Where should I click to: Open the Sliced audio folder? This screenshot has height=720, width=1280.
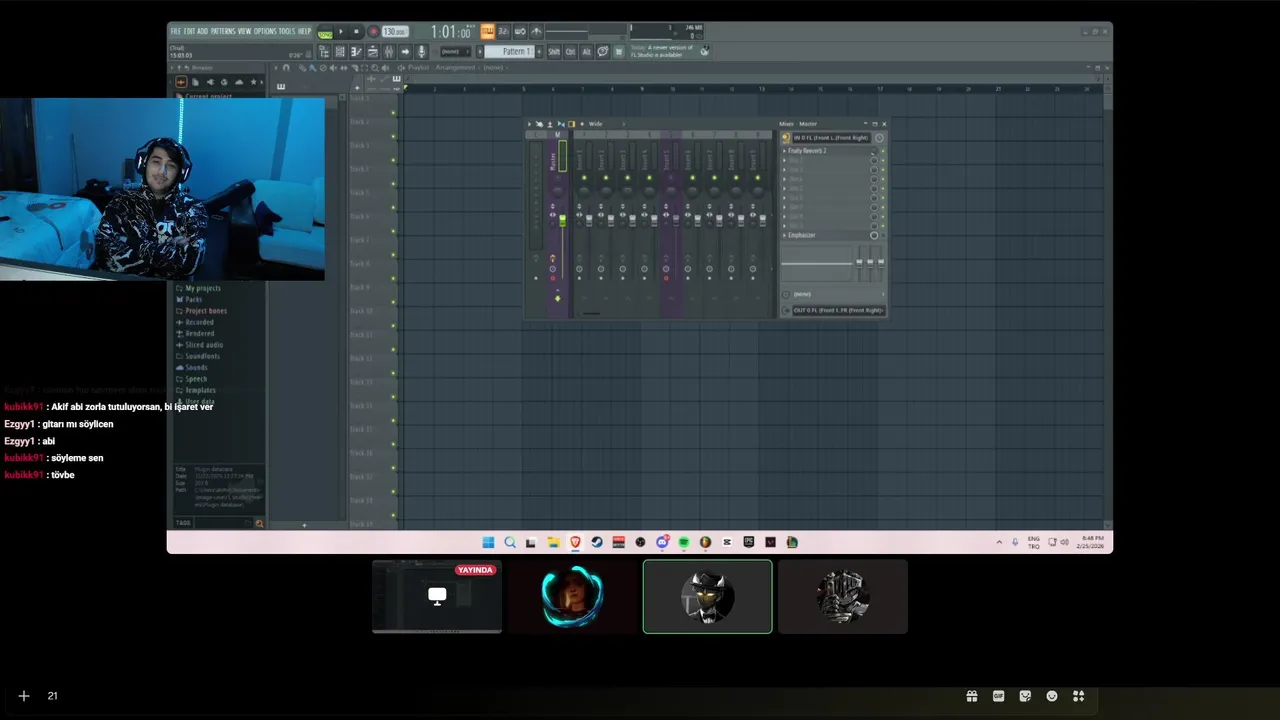[199, 345]
